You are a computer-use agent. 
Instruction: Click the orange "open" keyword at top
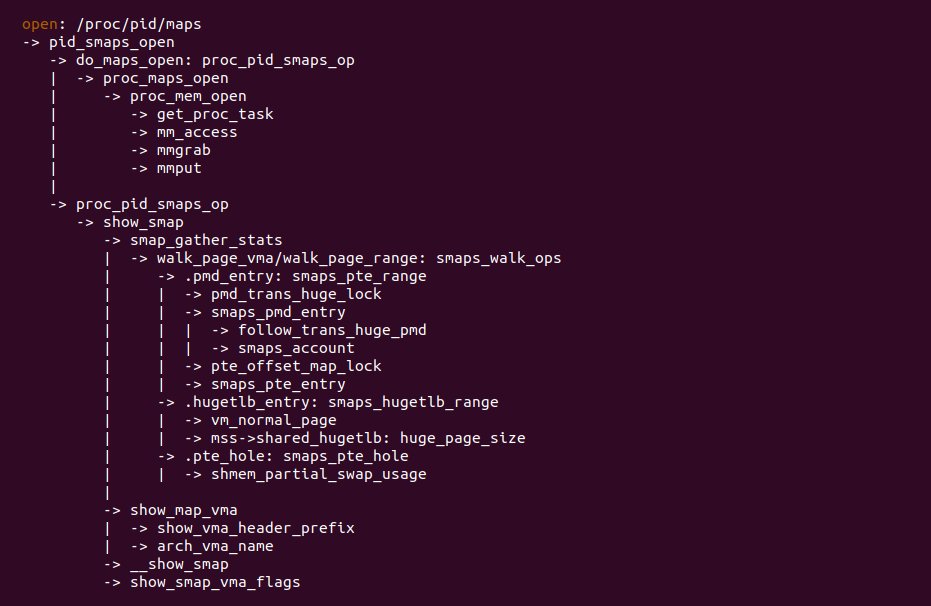click(39, 24)
